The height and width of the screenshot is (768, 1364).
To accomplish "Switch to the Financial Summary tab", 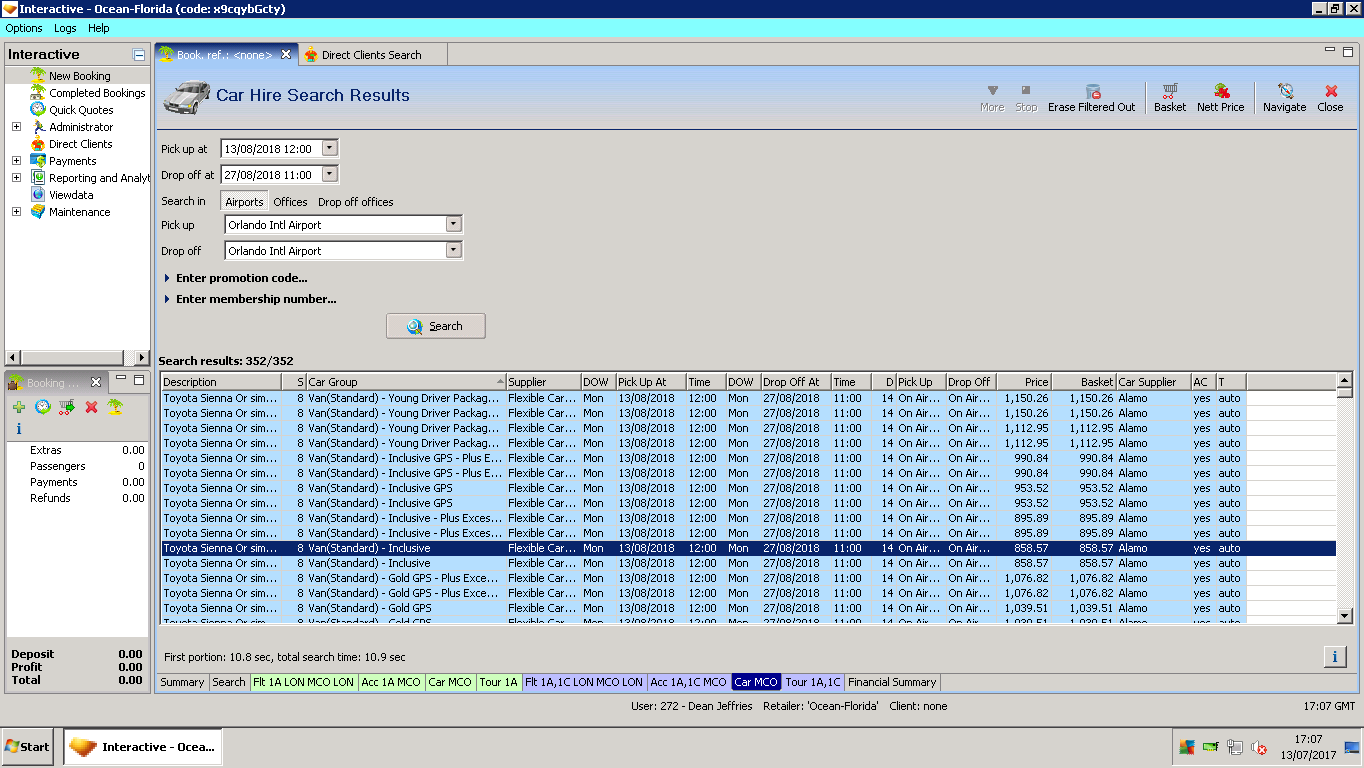I will point(892,682).
